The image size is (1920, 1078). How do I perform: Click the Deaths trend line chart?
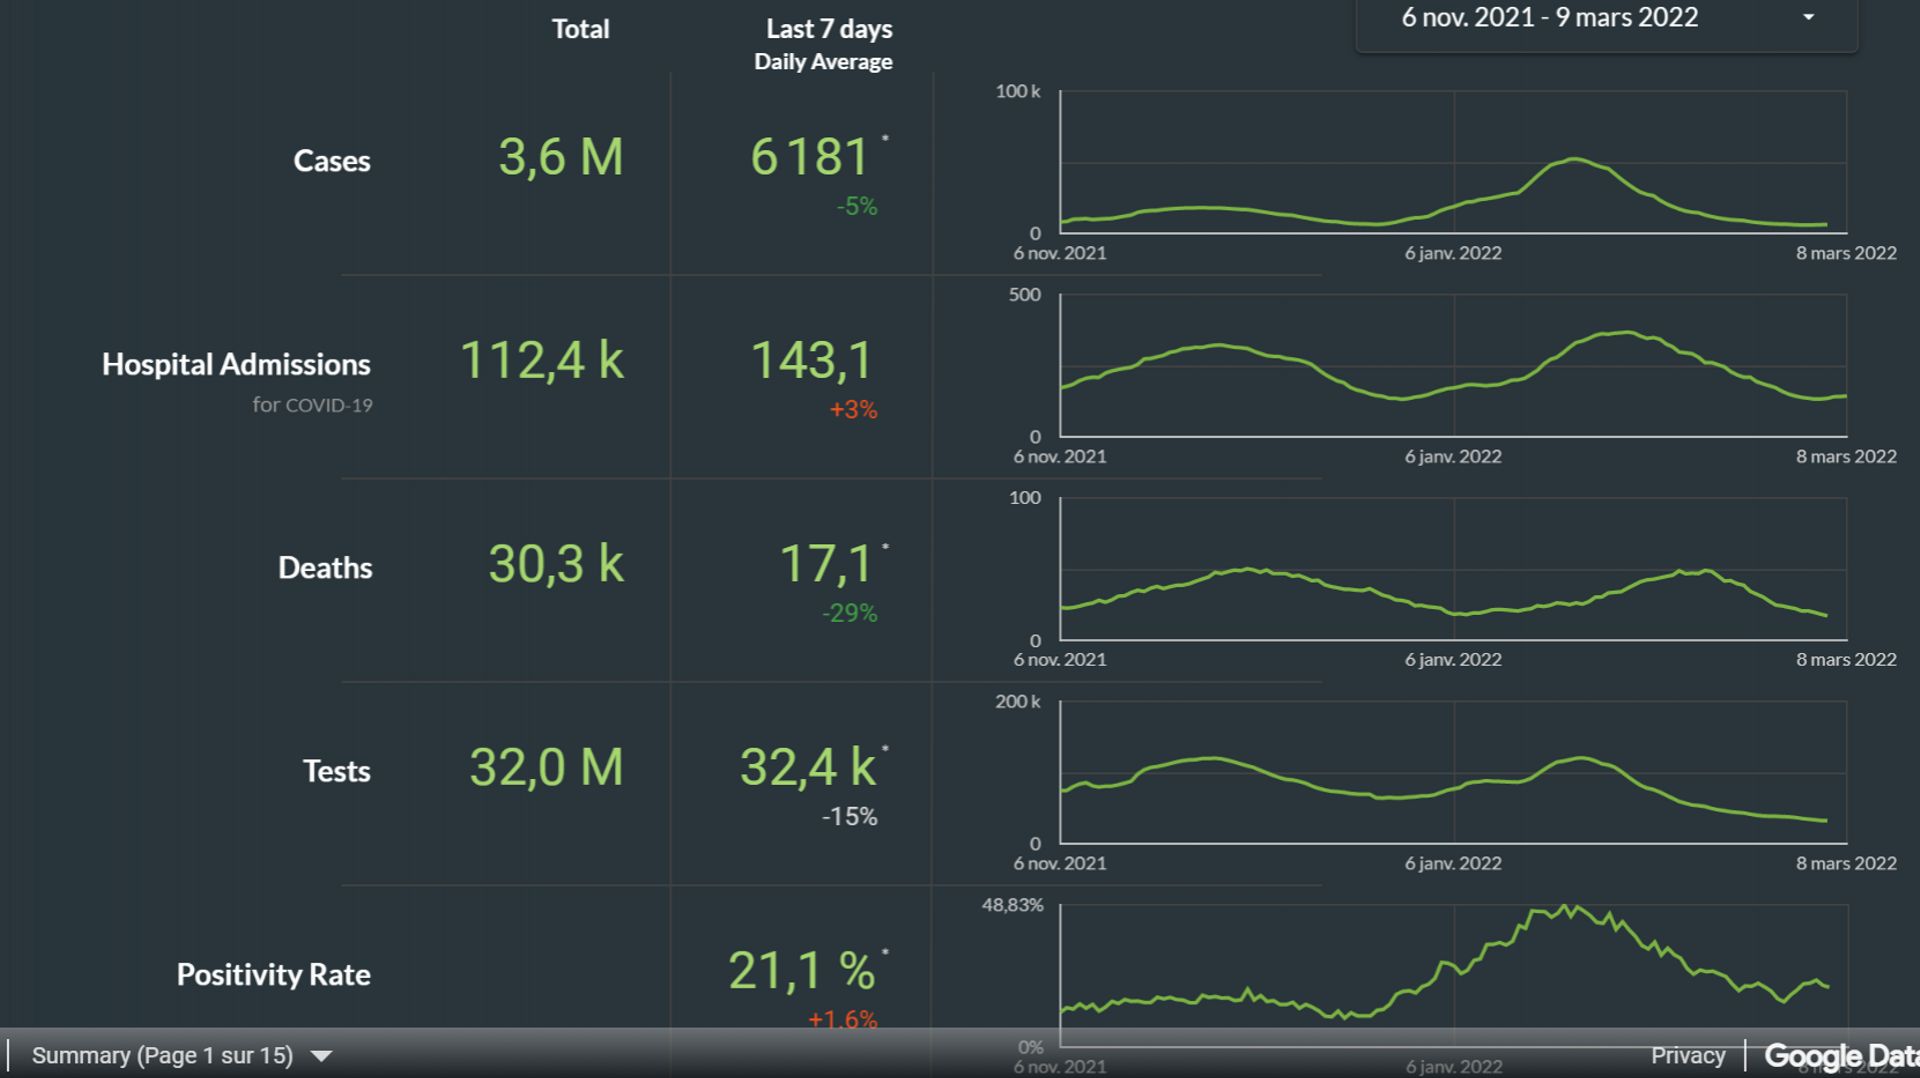(x=1453, y=569)
